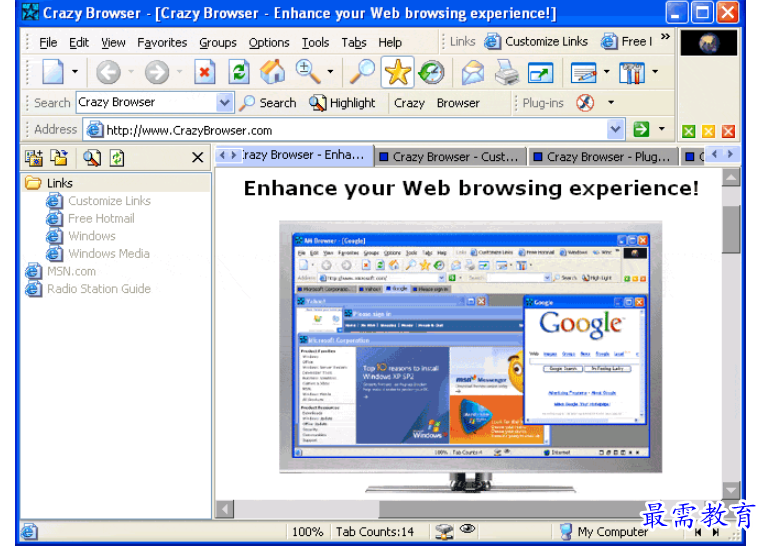Open the History clock icon

431,72
